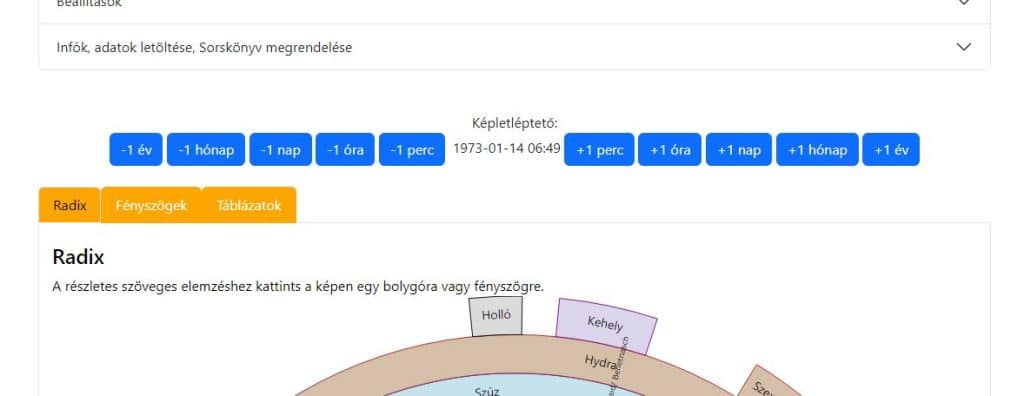Click the -1 óra button
The width and height of the screenshot is (1024, 396).
click(345, 150)
